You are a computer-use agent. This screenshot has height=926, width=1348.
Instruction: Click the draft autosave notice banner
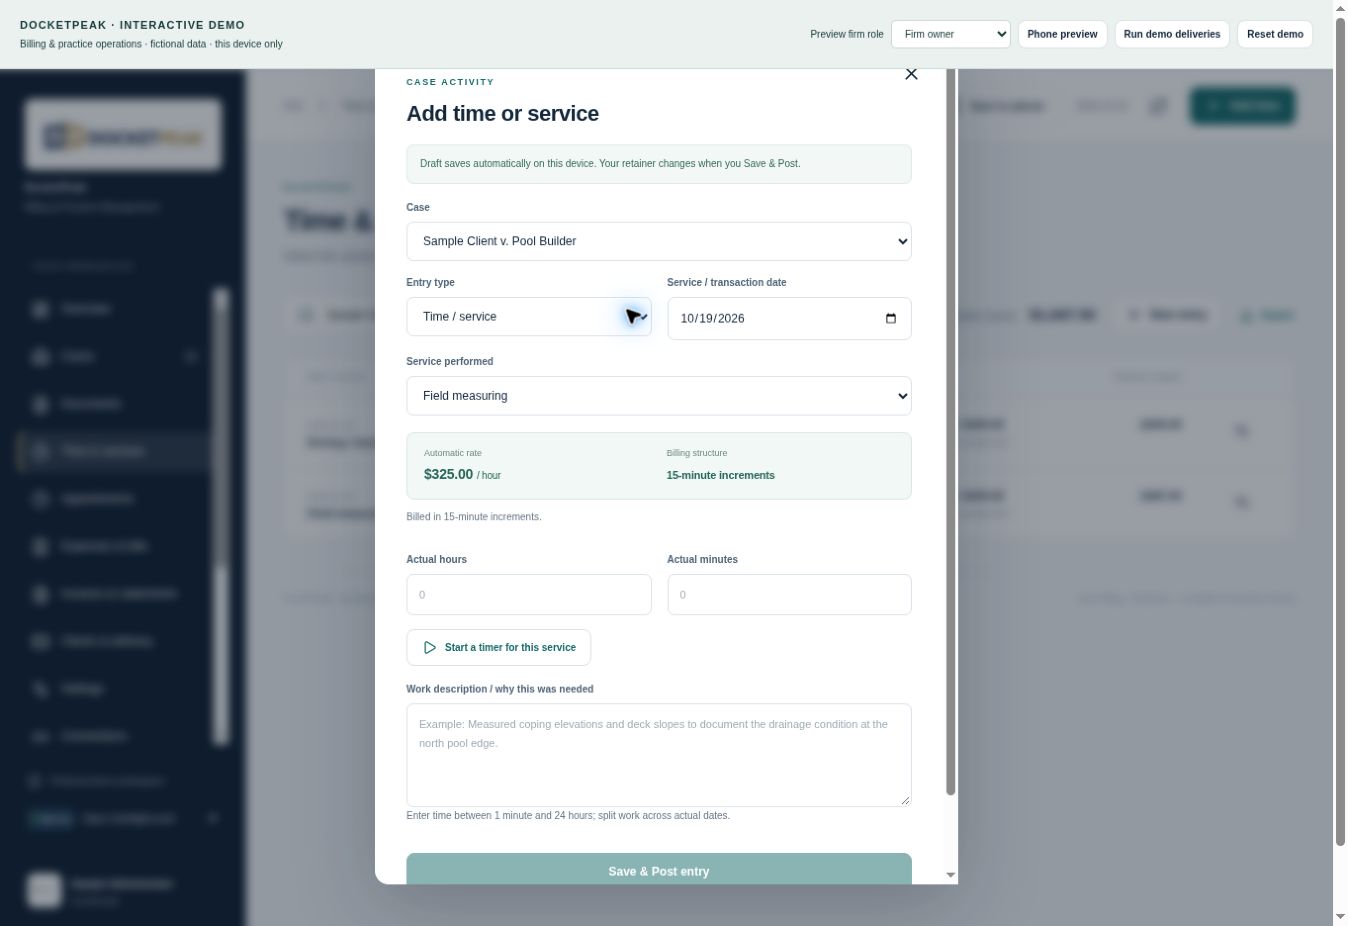point(658,164)
